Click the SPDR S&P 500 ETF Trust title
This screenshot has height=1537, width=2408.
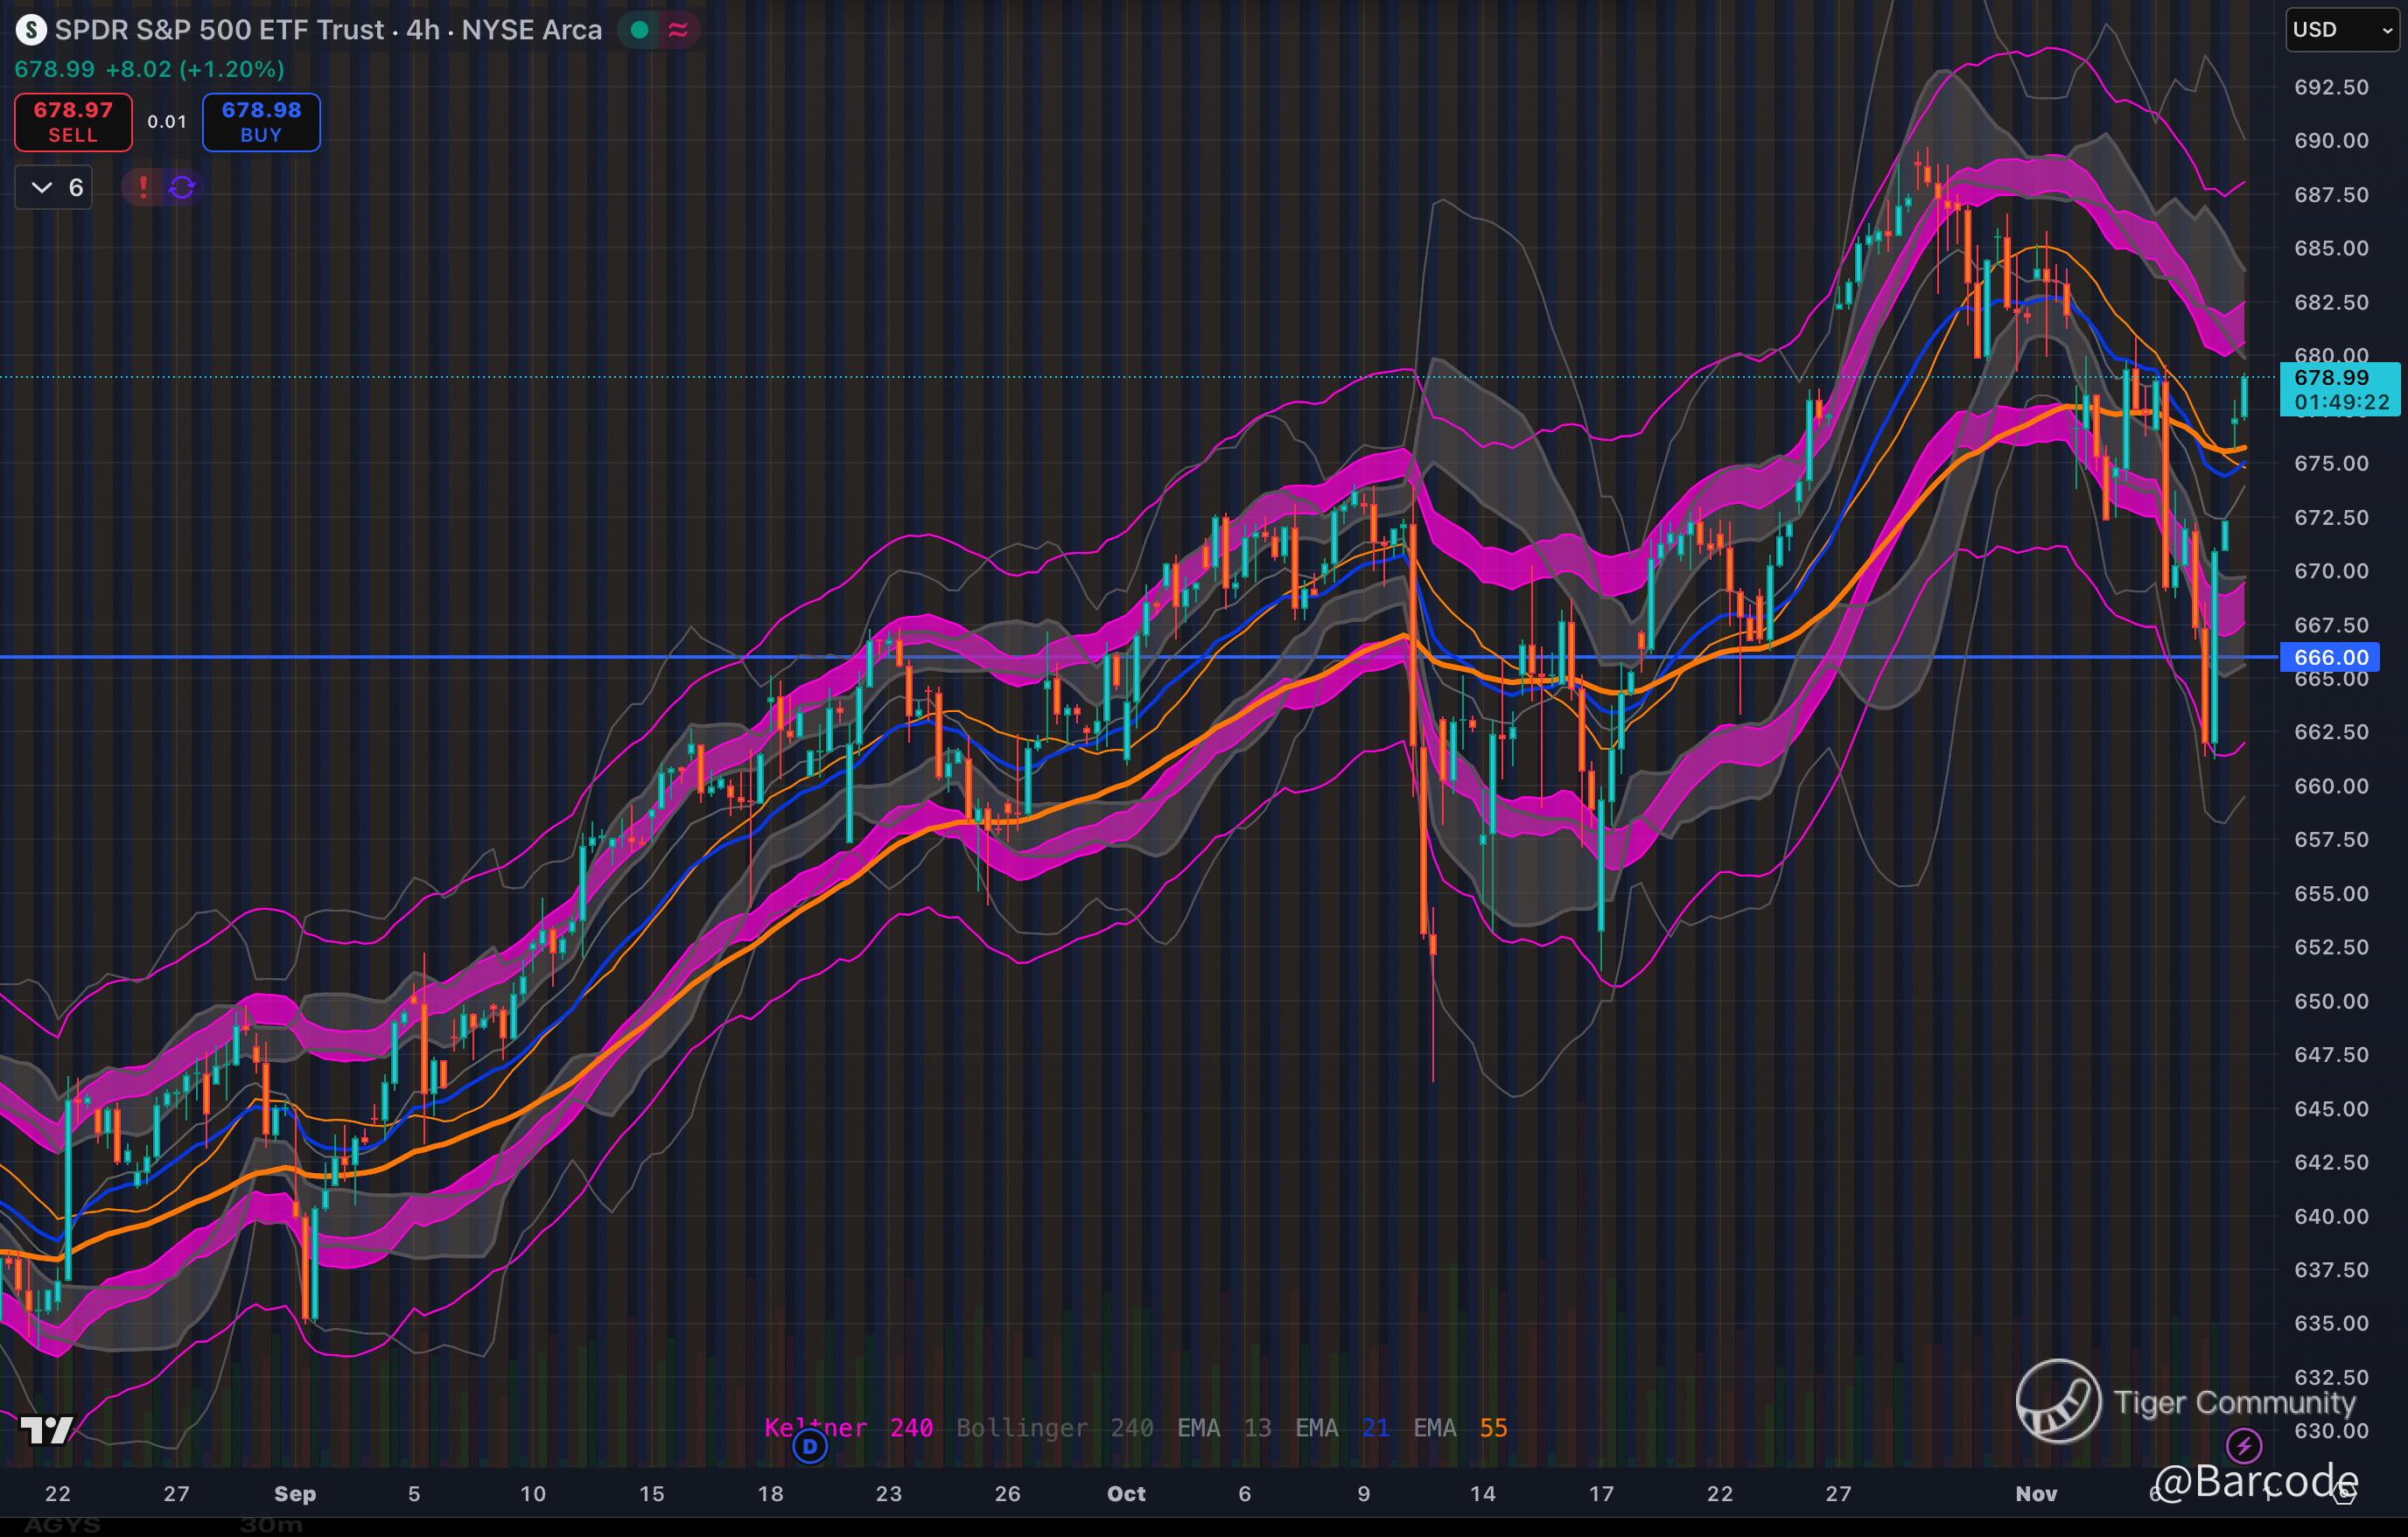point(219,30)
